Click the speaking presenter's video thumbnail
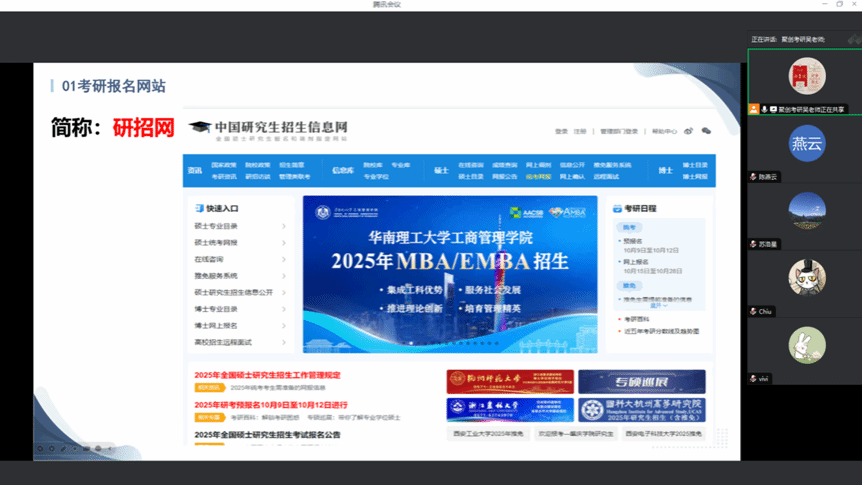The width and height of the screenshot is (862, 485). (x=805, y=76)
